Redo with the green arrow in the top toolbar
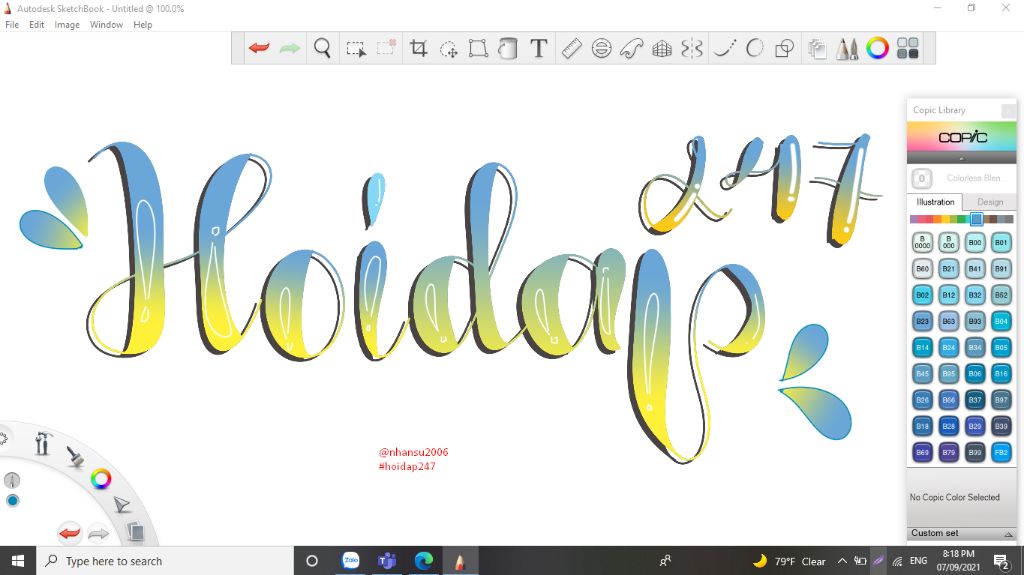This screenshot has width=1024, height=575. 289,48
